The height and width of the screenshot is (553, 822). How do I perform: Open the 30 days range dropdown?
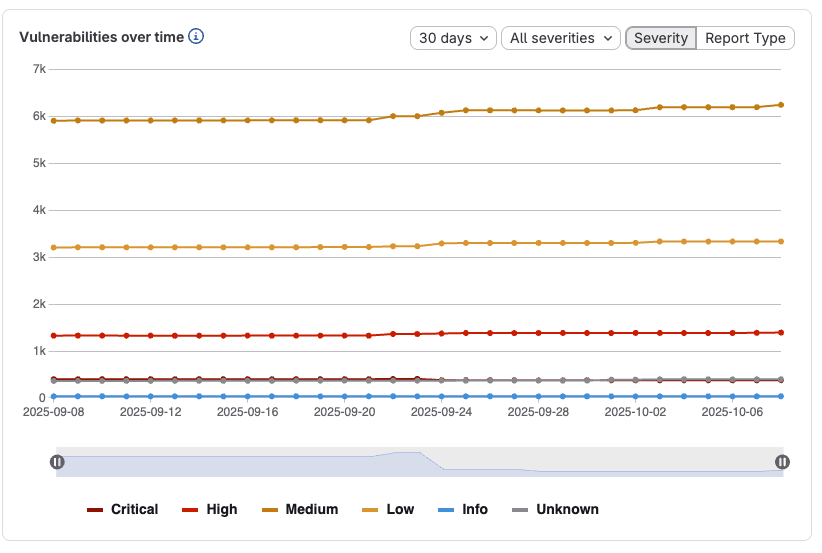453,38
